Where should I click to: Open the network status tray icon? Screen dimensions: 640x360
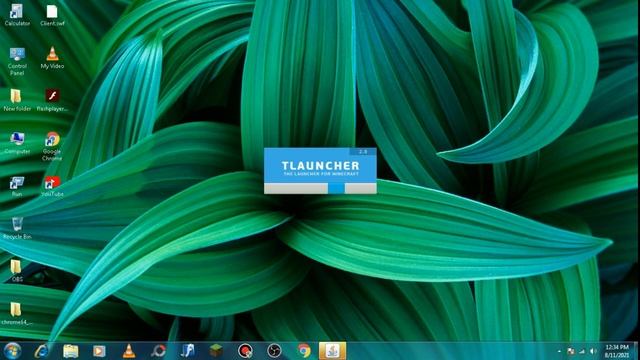(x=582, y=351)
